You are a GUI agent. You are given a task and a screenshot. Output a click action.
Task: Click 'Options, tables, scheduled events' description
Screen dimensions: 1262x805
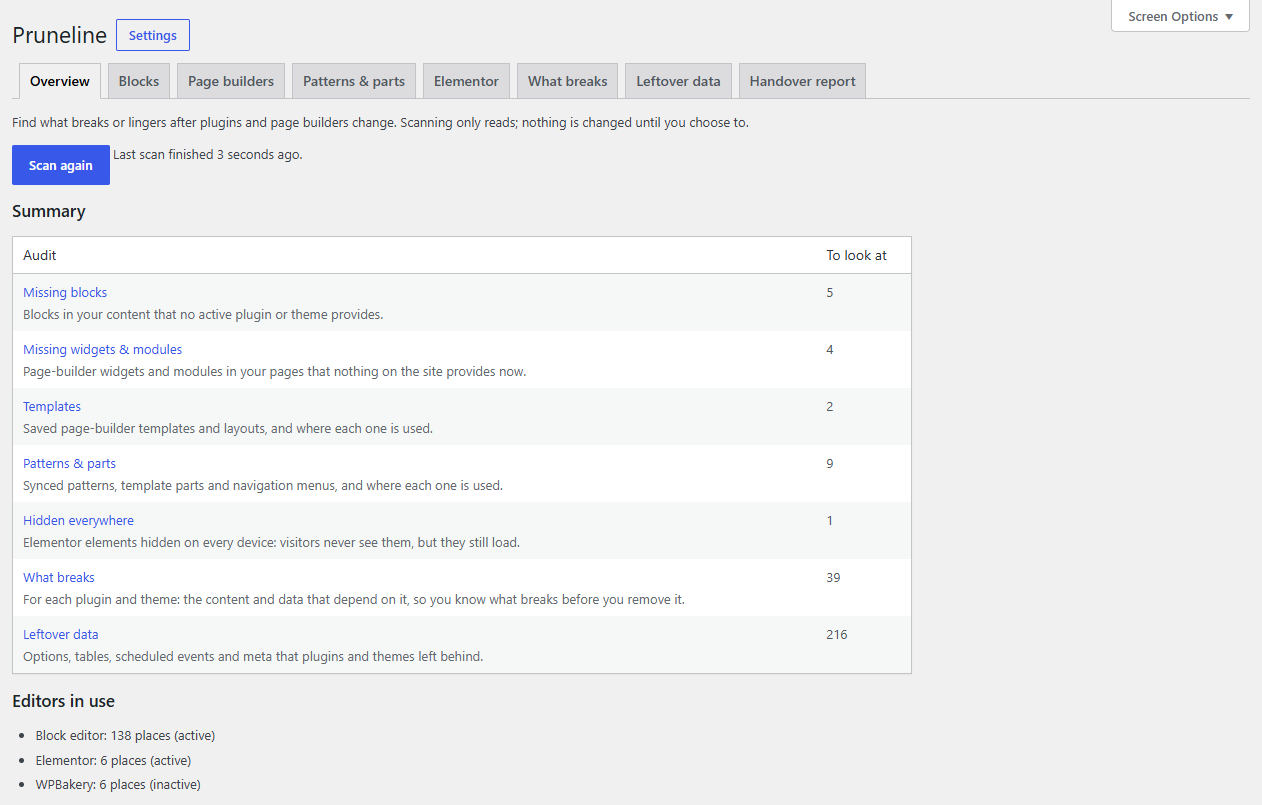pyautogui.click(x=253, y=656)
